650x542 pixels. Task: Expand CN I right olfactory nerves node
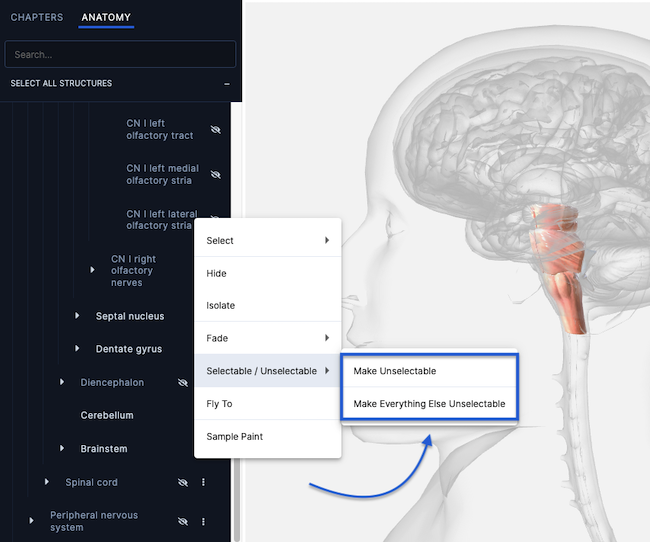(92, 270)
